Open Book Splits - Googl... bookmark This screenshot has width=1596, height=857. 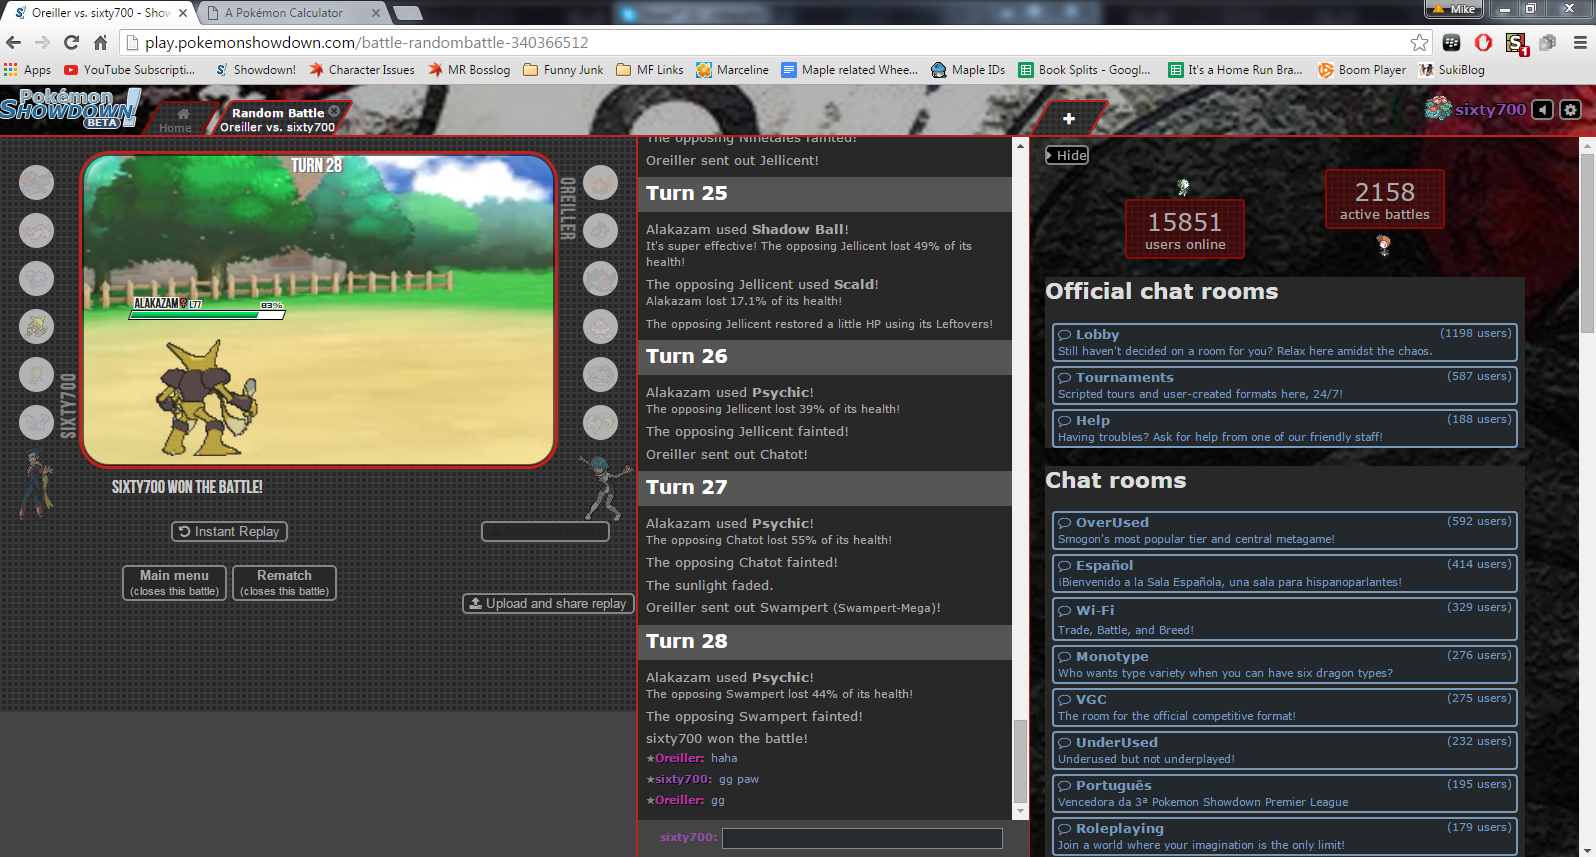click(1085, 70)
